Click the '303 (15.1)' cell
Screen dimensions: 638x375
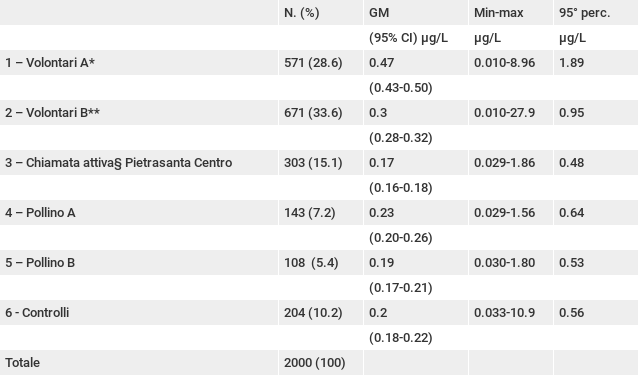click(313, 163)
